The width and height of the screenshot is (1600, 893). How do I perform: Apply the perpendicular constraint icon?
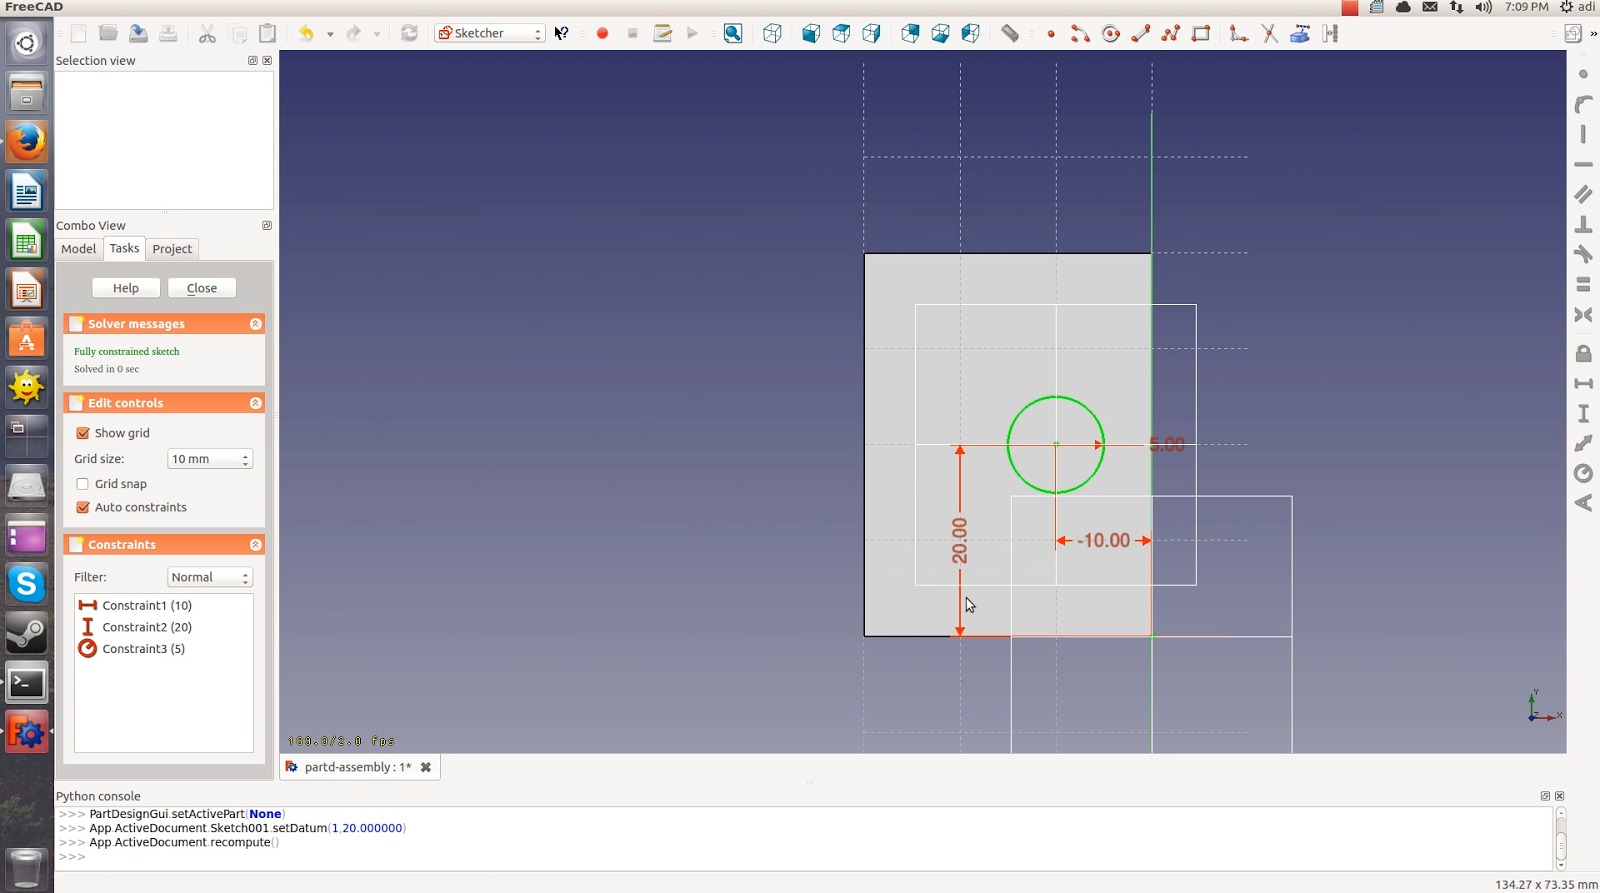[x=1583, y=223]
